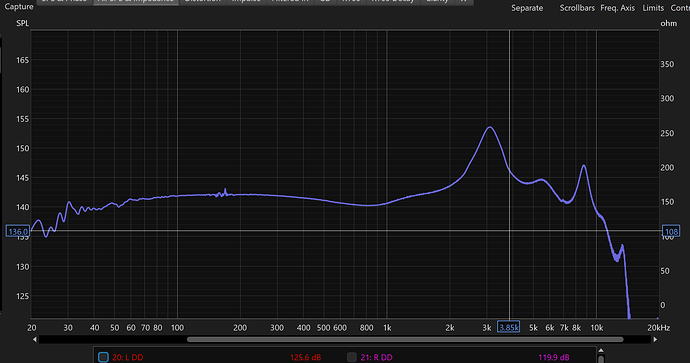The height and width of the screenshot is (363, 690).
Task: Click the 1k frequency axis label
Action: [x=387, y=328]
